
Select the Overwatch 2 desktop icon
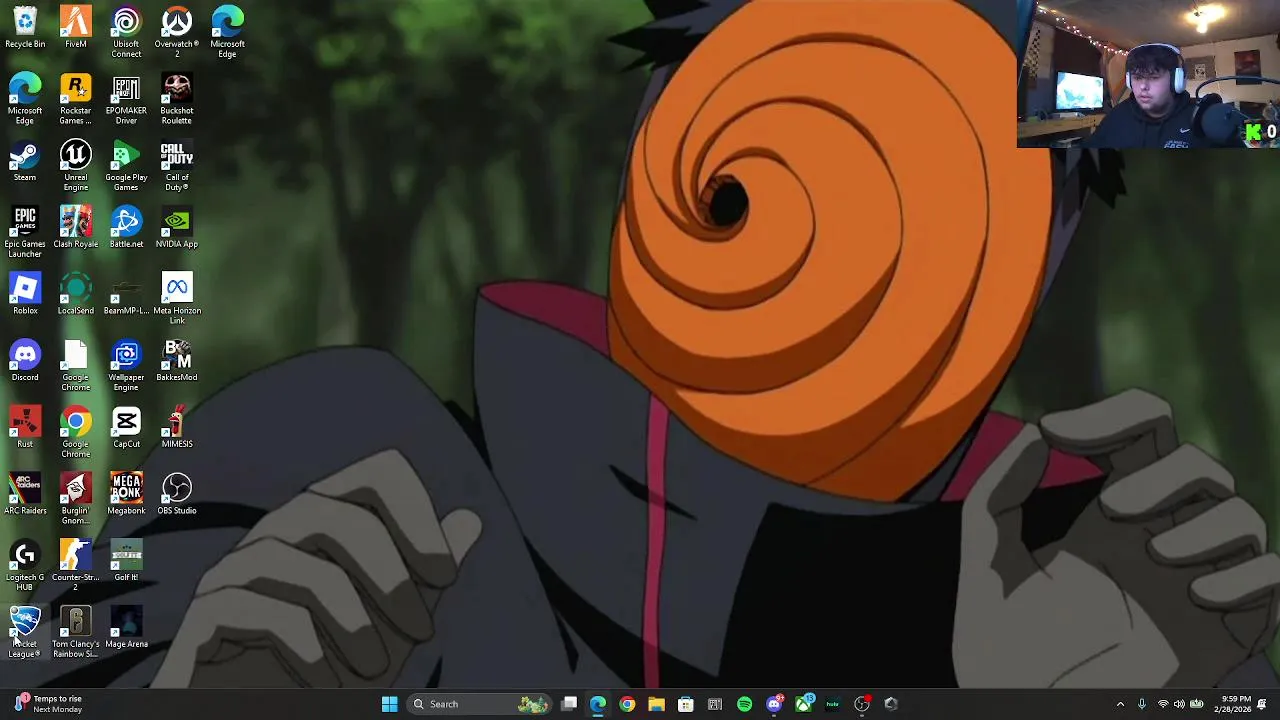pos(177,33)
